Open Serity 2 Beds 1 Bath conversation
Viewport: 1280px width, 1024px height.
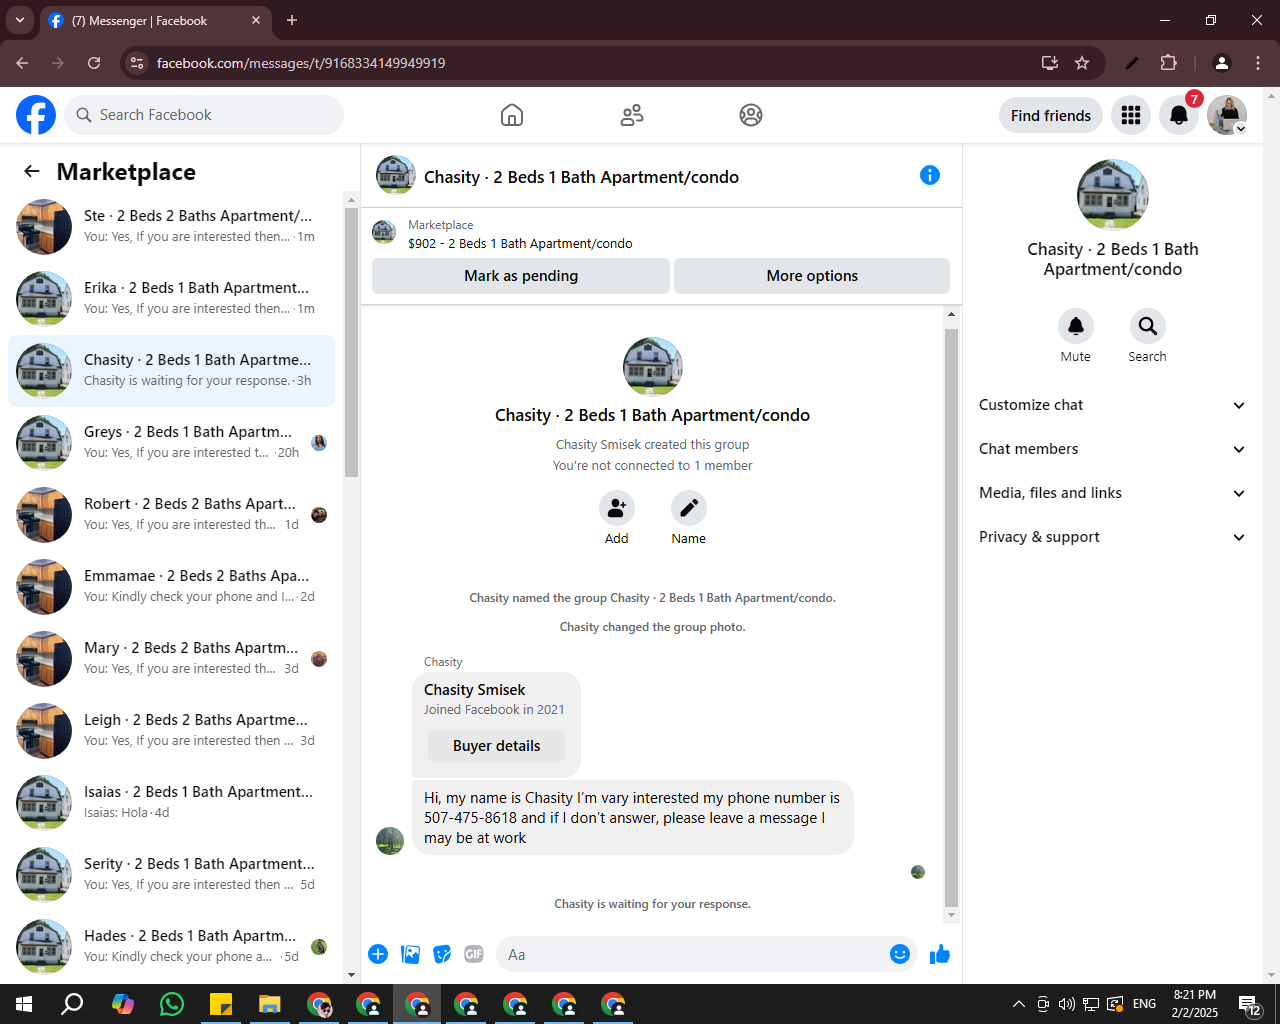[x=171, y=875]
